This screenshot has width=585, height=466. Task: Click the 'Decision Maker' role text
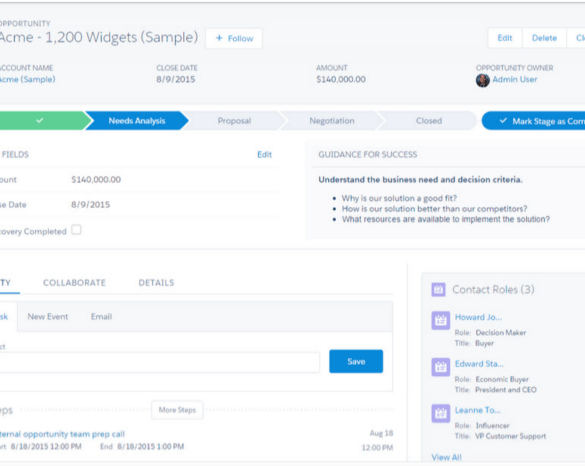pyautogui.click(x=501, y=332)
